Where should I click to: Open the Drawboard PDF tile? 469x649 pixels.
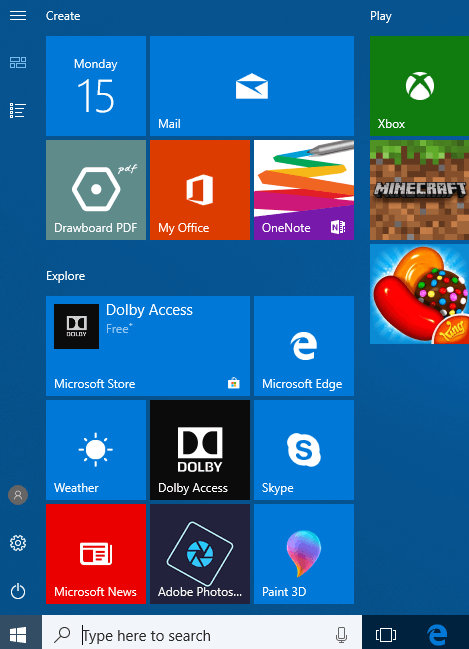click(96, 190)
